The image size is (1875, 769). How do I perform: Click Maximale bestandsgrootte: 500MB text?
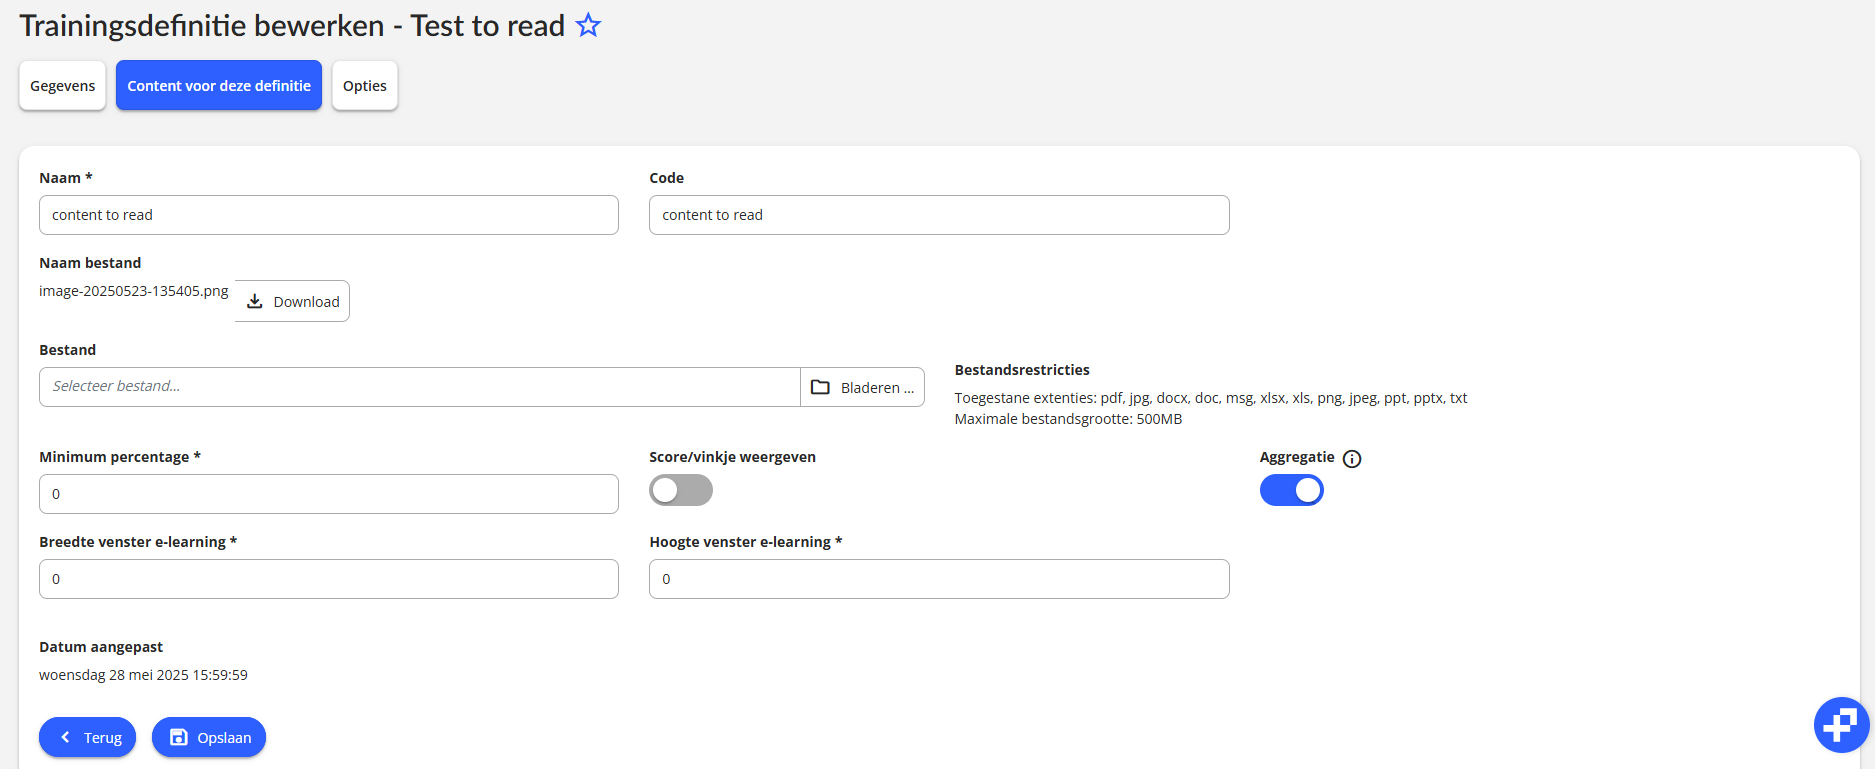click(x=1068, y=419)
